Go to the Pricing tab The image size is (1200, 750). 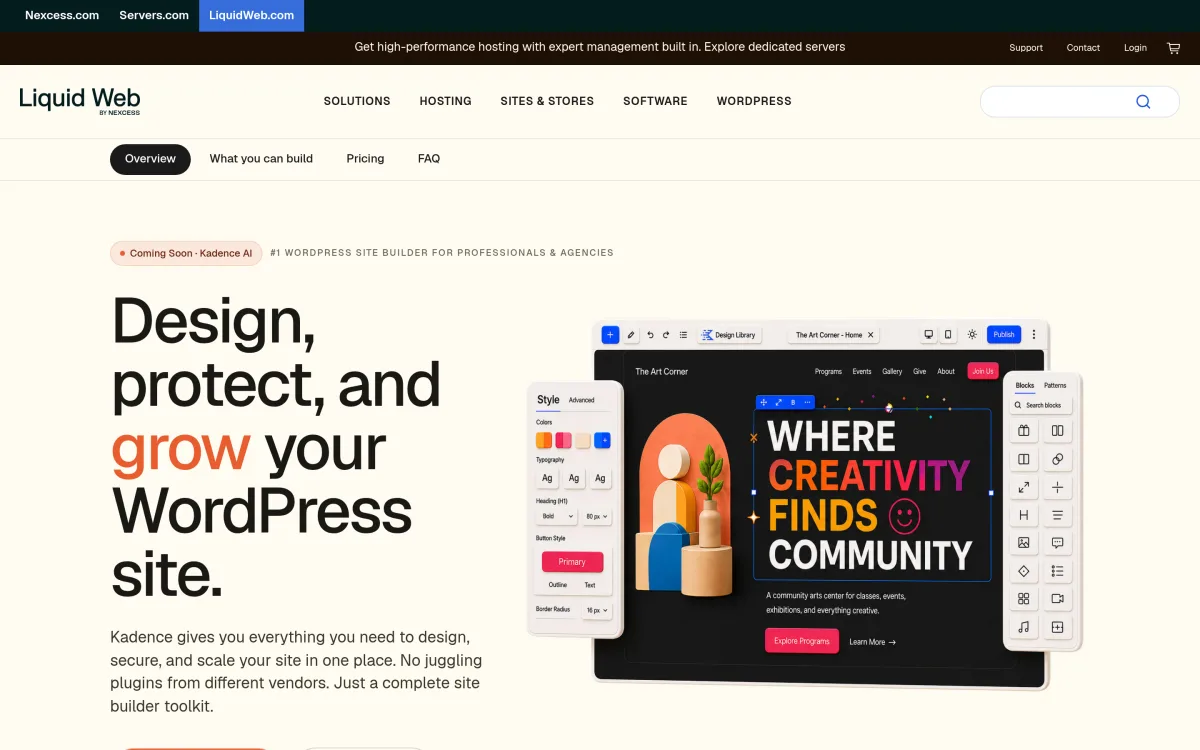pos(365,159)
